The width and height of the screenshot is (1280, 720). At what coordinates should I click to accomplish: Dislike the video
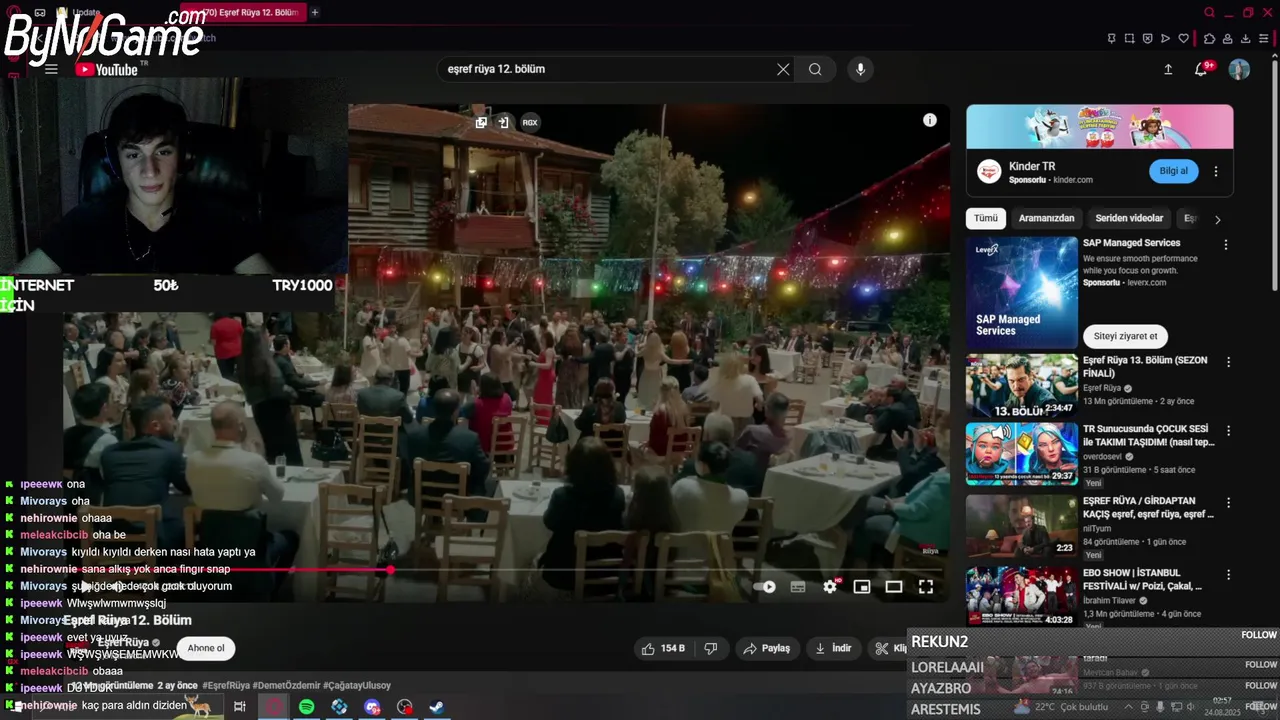point(711,648)
